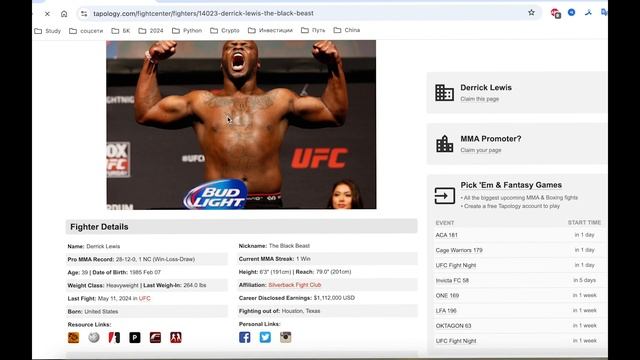Open the Cage Warriors 179 event
This screenshot has height=360, width=640.
[x=459, y=250]
